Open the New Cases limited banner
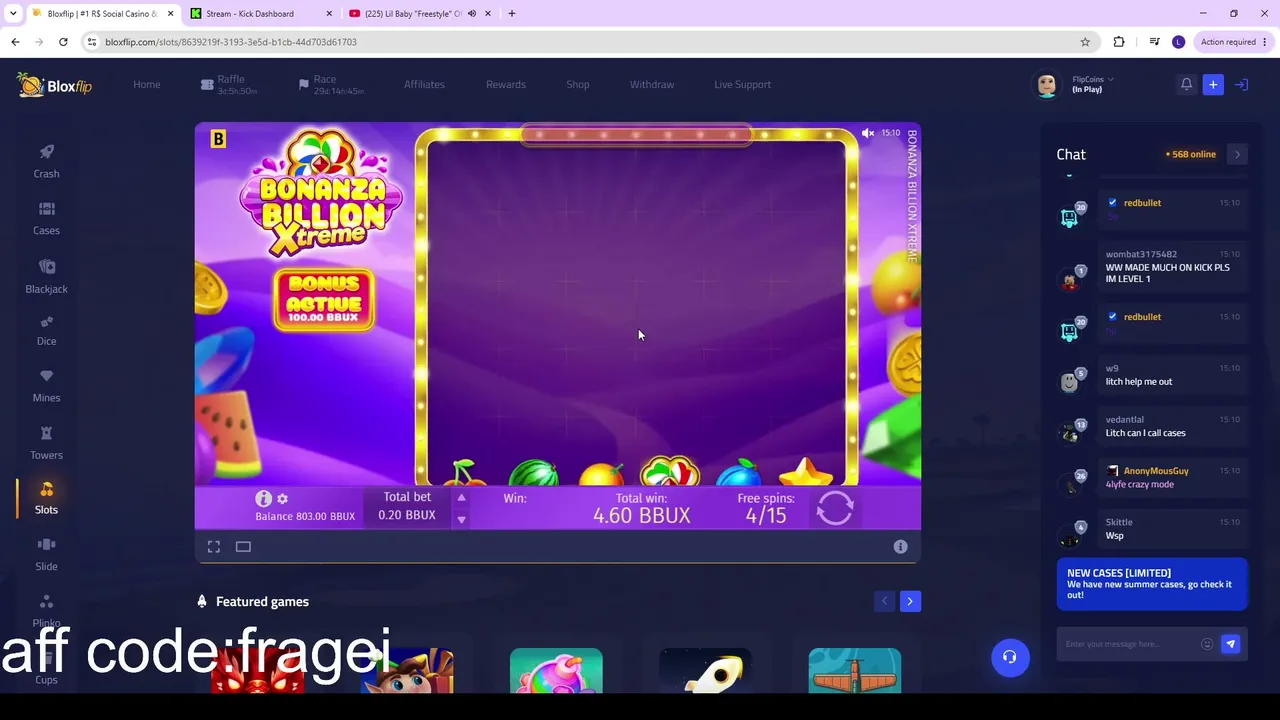This screenshot has width=1280, height=720. click(1152, 584)
